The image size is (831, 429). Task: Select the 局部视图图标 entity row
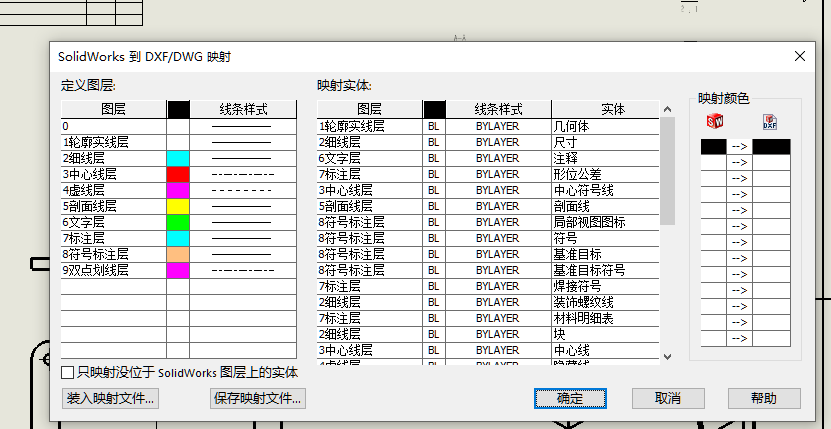click(x=488, y=222)
